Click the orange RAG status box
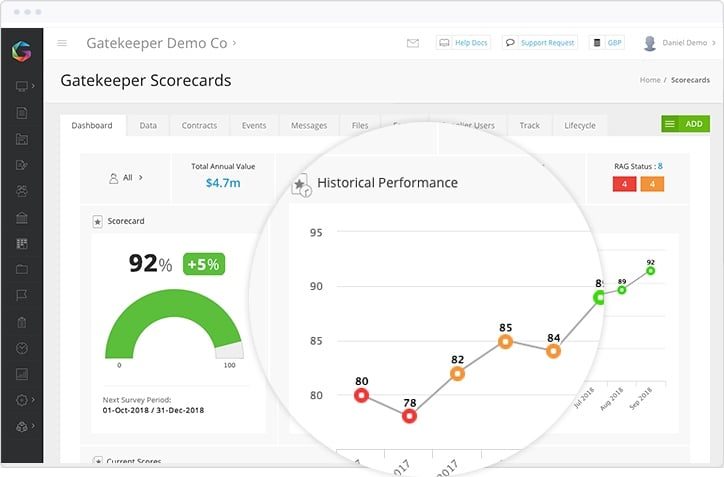 click(x=652, y=184)
